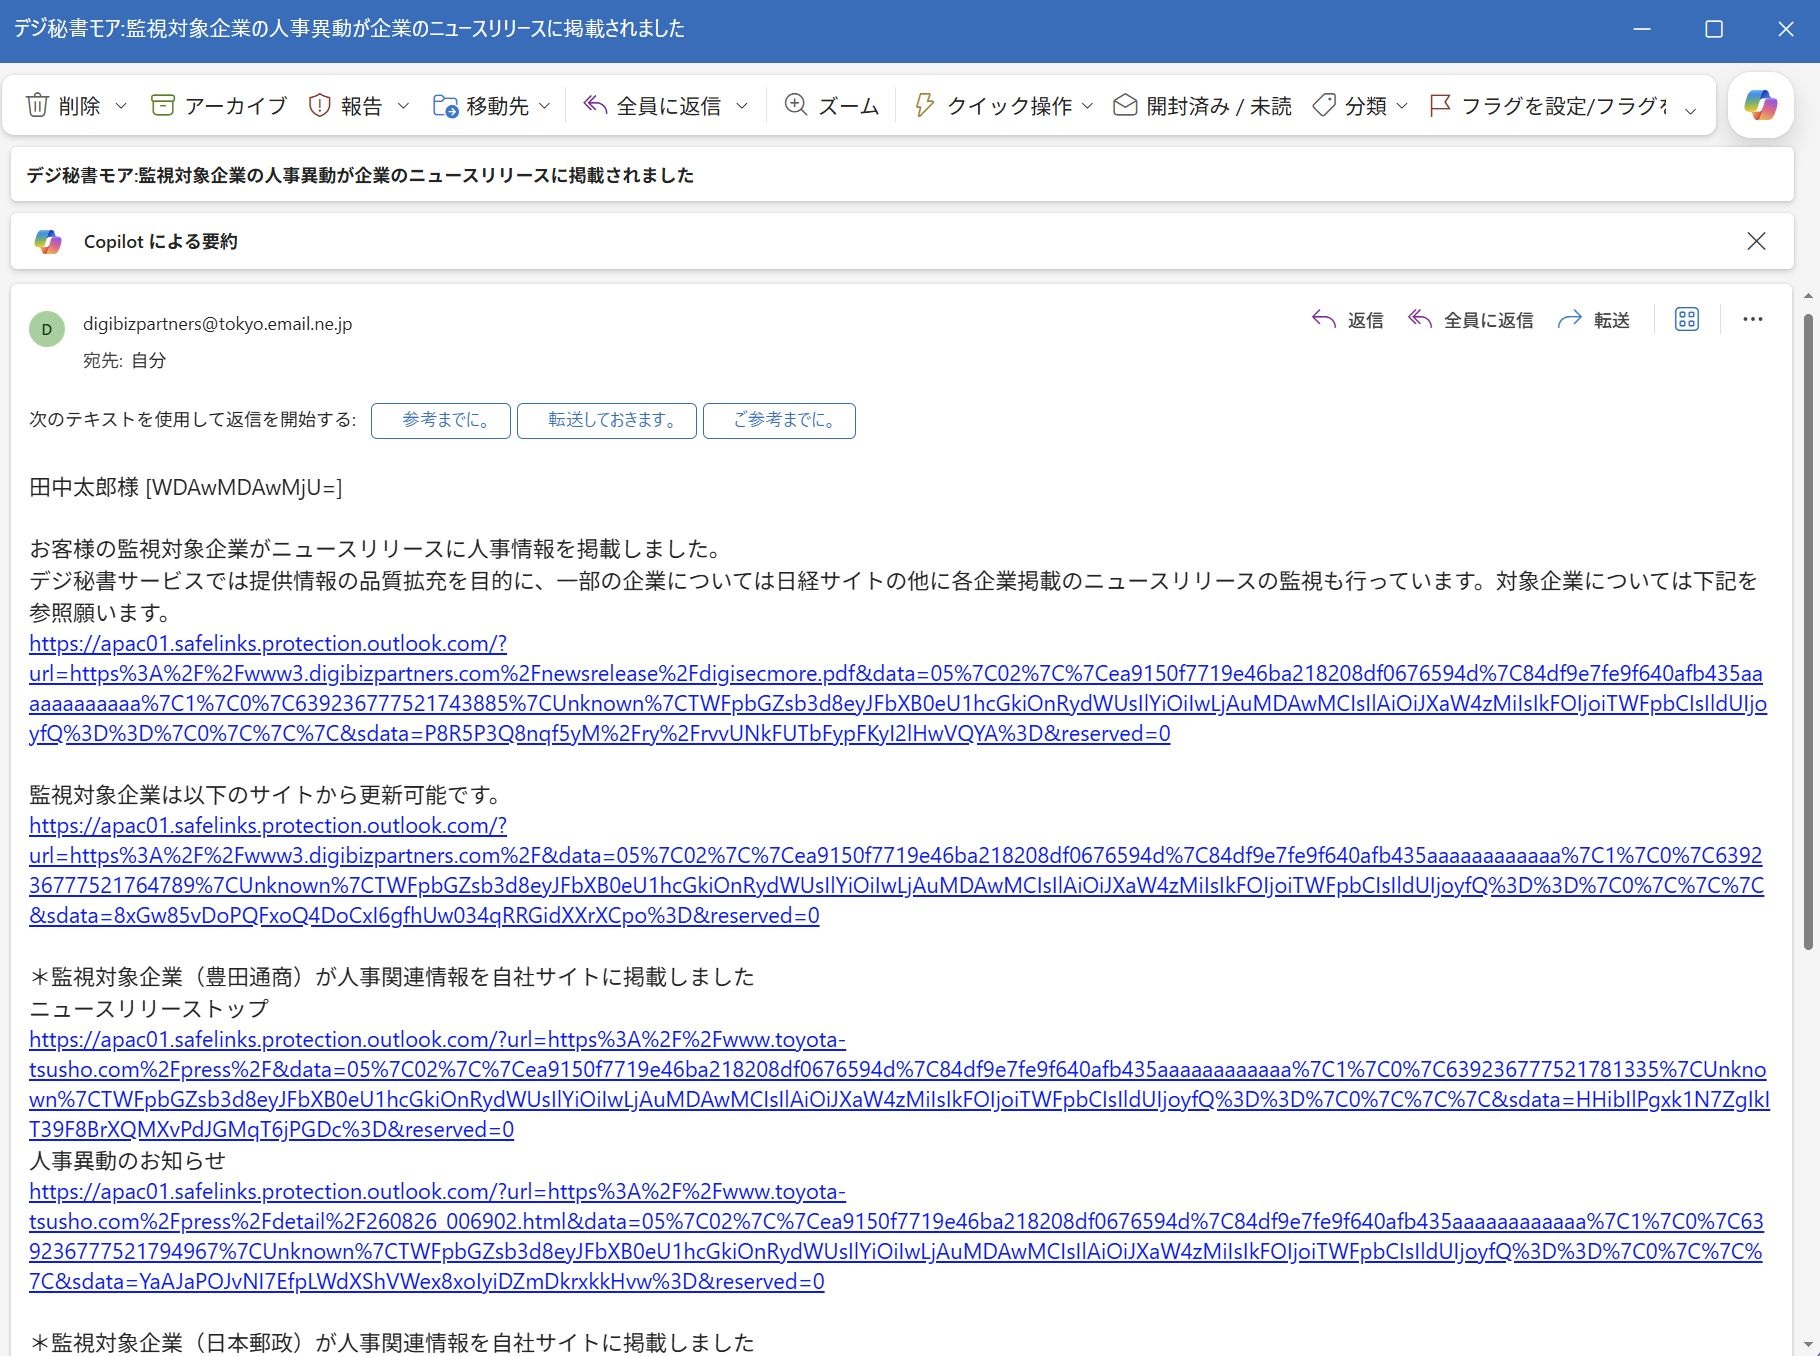
Task: Click the scrollbar down arrow
Action: click(x=1808, y=1346)
